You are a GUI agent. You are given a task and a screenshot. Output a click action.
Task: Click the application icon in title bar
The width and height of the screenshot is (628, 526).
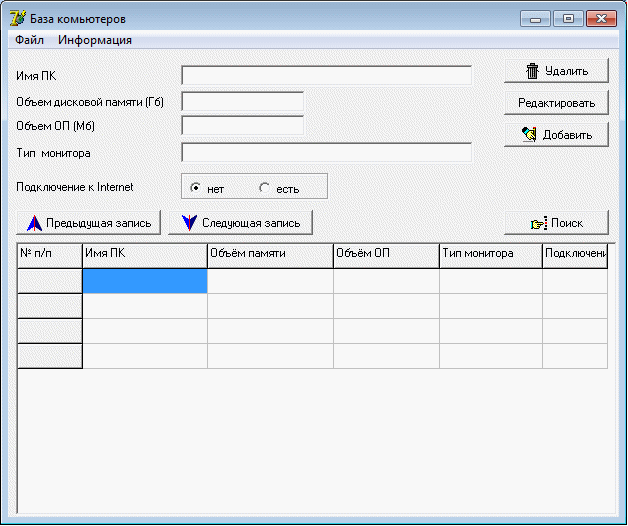pos(18,18)
